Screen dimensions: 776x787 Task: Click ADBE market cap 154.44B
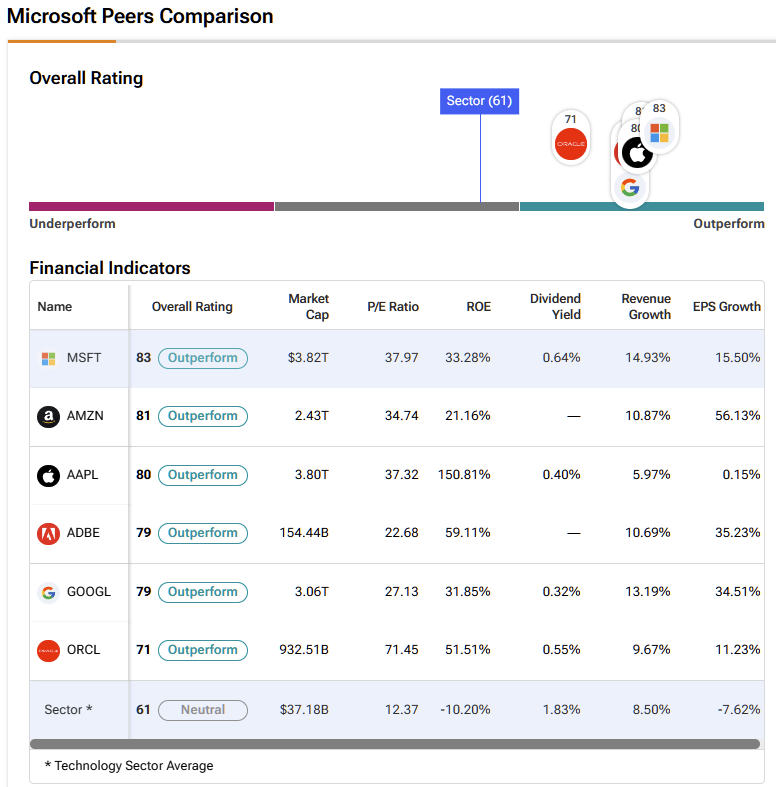pos(304,533)
